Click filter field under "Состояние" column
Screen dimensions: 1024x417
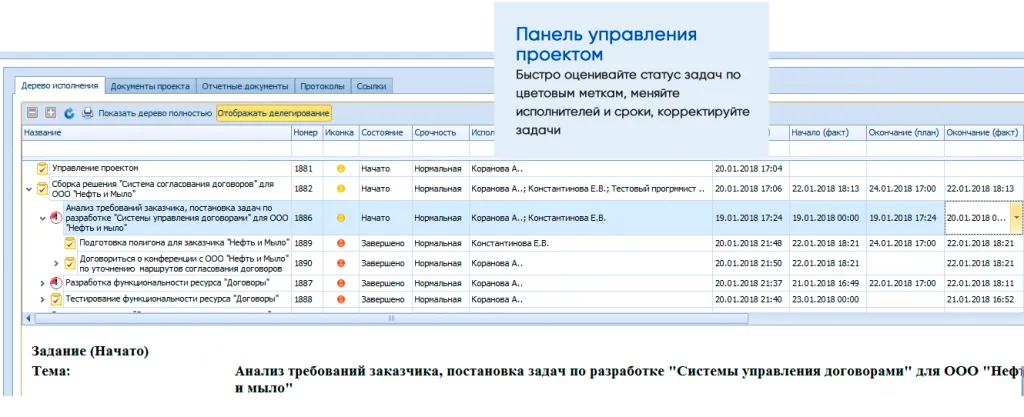point(385,149)
